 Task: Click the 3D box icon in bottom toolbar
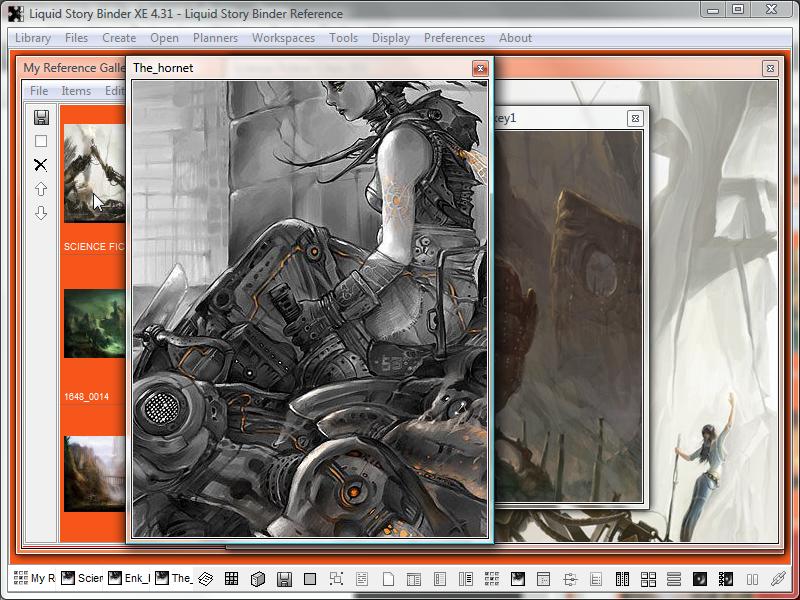pos(257,579)
